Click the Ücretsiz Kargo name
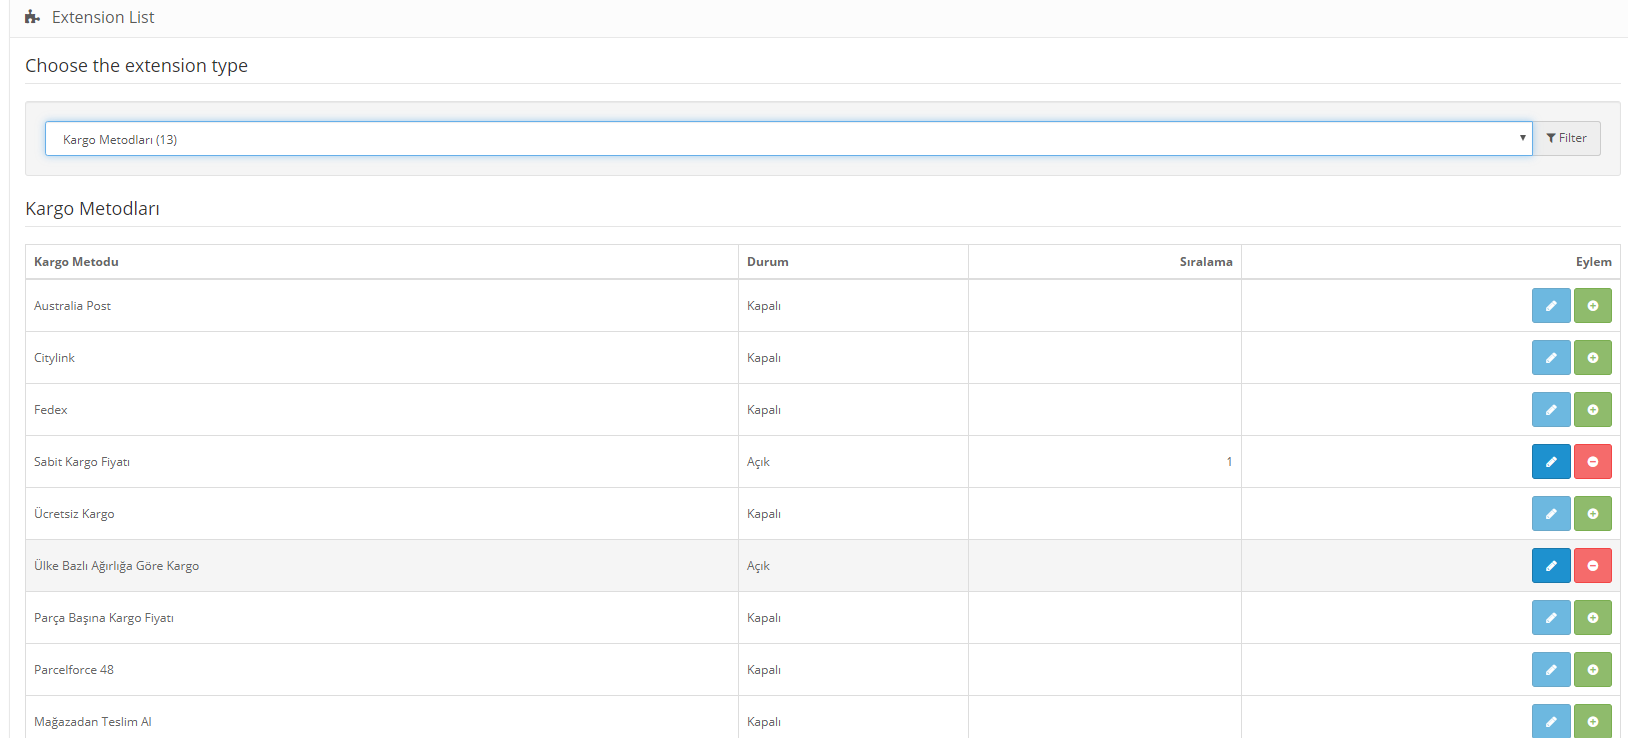The height and width of the screenshot is (738, 1628). click(x=74, y=514)
